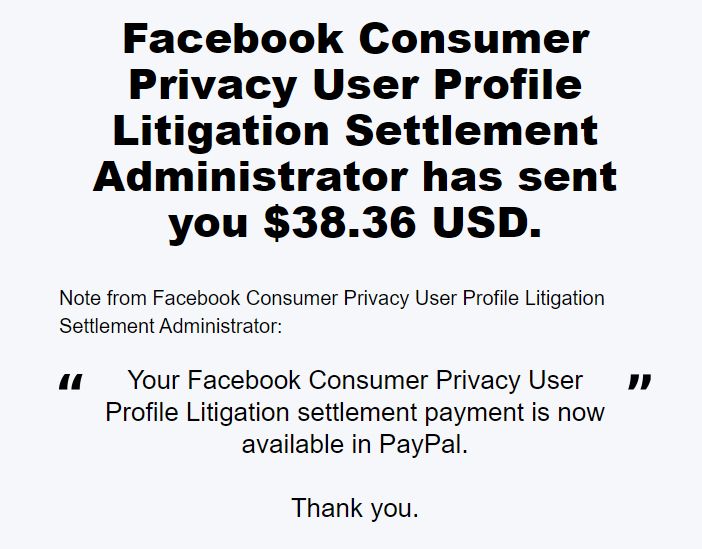This screenshot has width=702, height=549.
Task: Click the word "Settlement" in the heading
Action: (x=472, y=131)
